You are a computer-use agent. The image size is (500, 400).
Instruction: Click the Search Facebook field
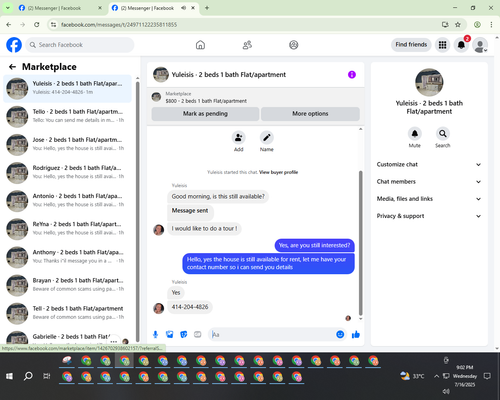[80, 45]
